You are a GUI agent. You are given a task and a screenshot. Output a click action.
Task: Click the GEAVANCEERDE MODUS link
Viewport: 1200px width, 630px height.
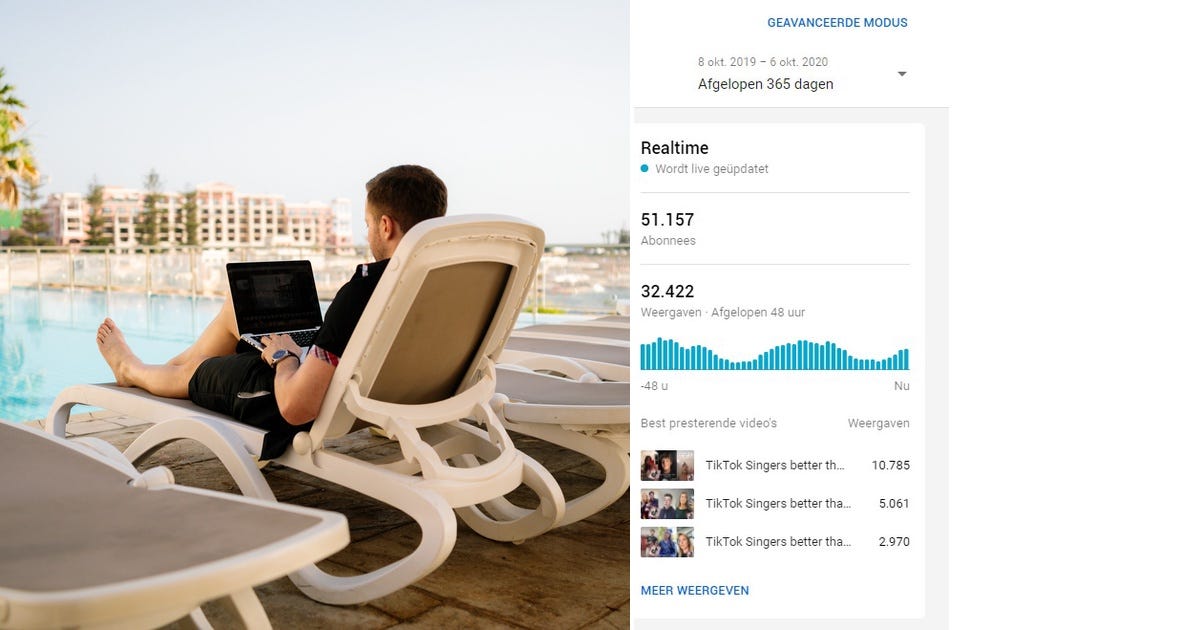coord(837,22)
